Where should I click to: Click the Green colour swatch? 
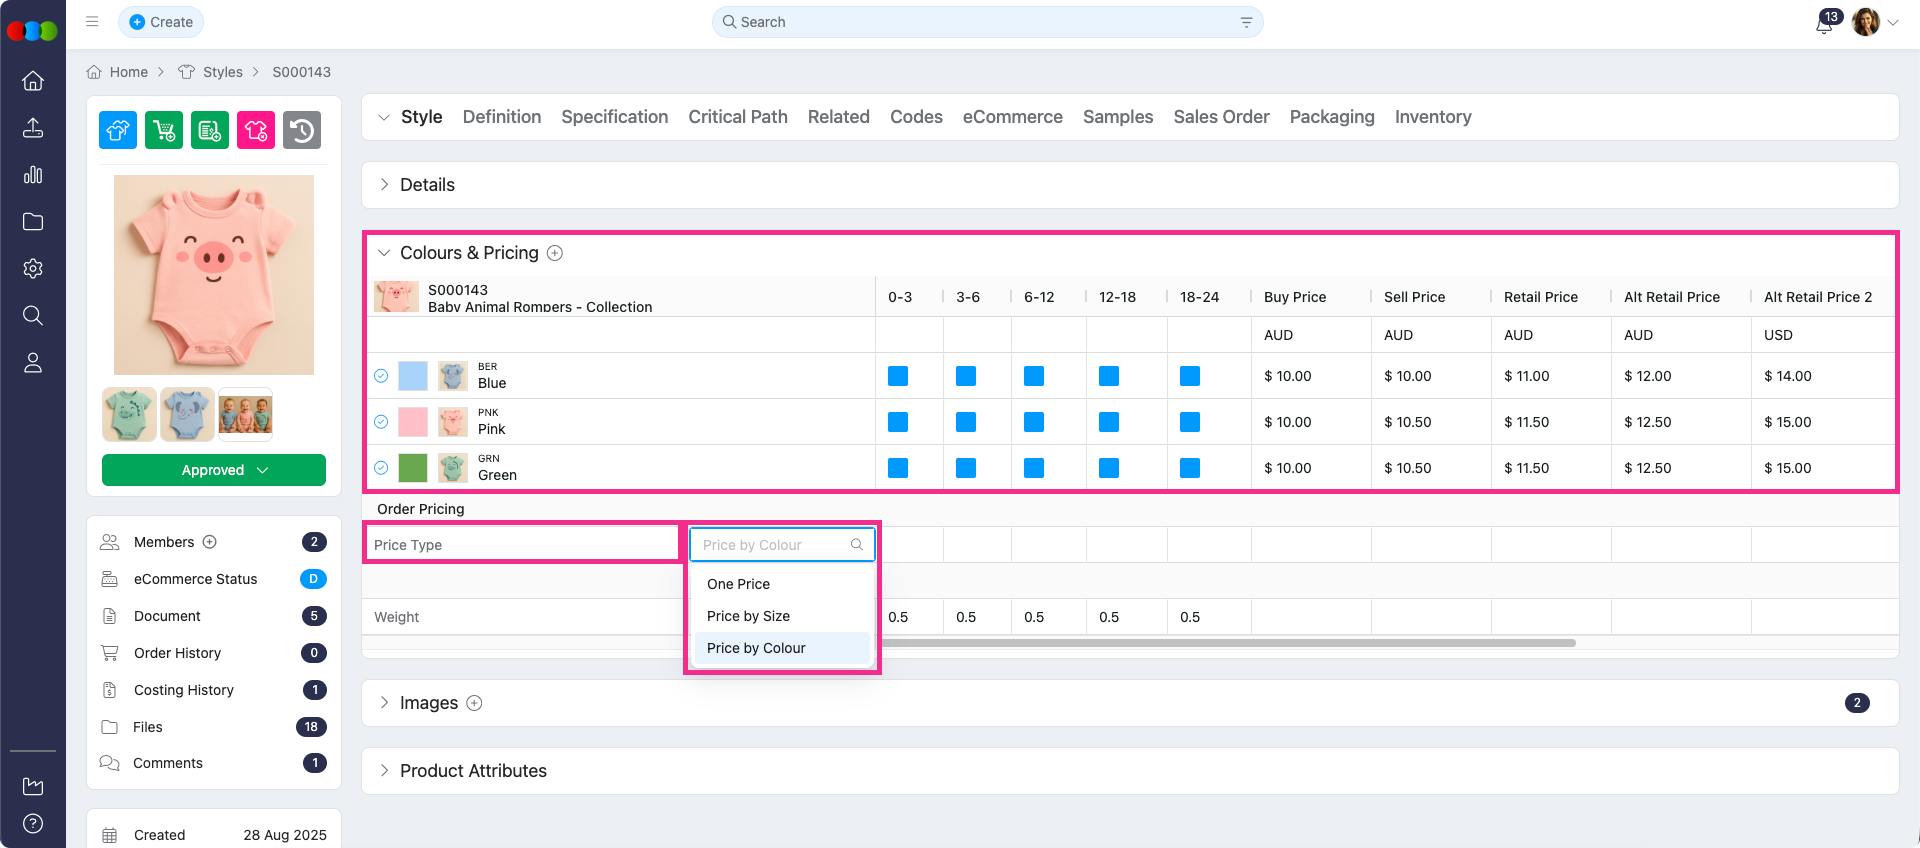pyautogui.click(x=413, y=468)
